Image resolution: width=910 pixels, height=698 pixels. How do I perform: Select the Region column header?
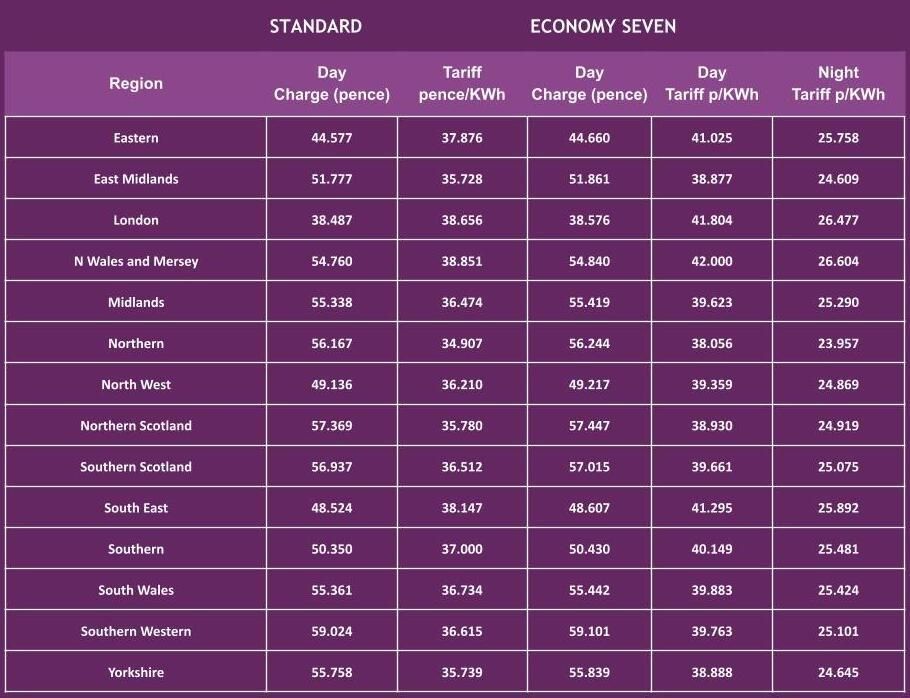click(x=136, y=84)
